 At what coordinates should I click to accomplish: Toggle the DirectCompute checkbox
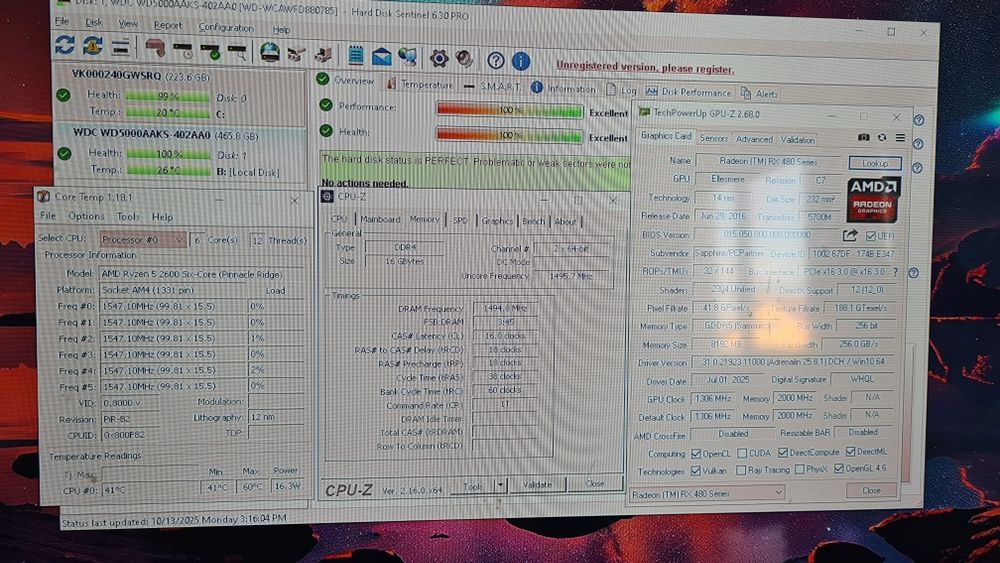783,452
